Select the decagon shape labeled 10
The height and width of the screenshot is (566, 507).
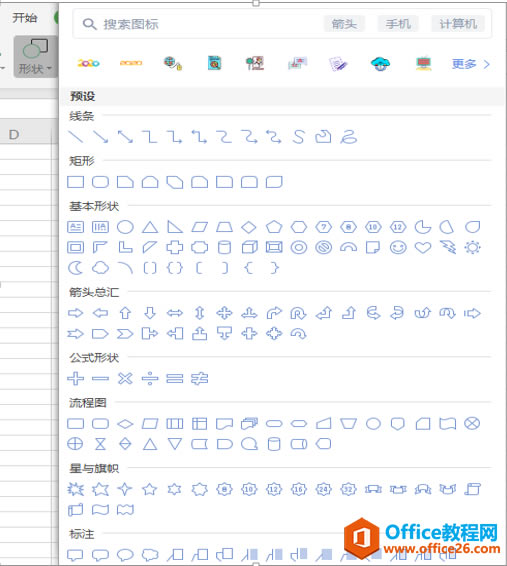click(x=373, y=227)
